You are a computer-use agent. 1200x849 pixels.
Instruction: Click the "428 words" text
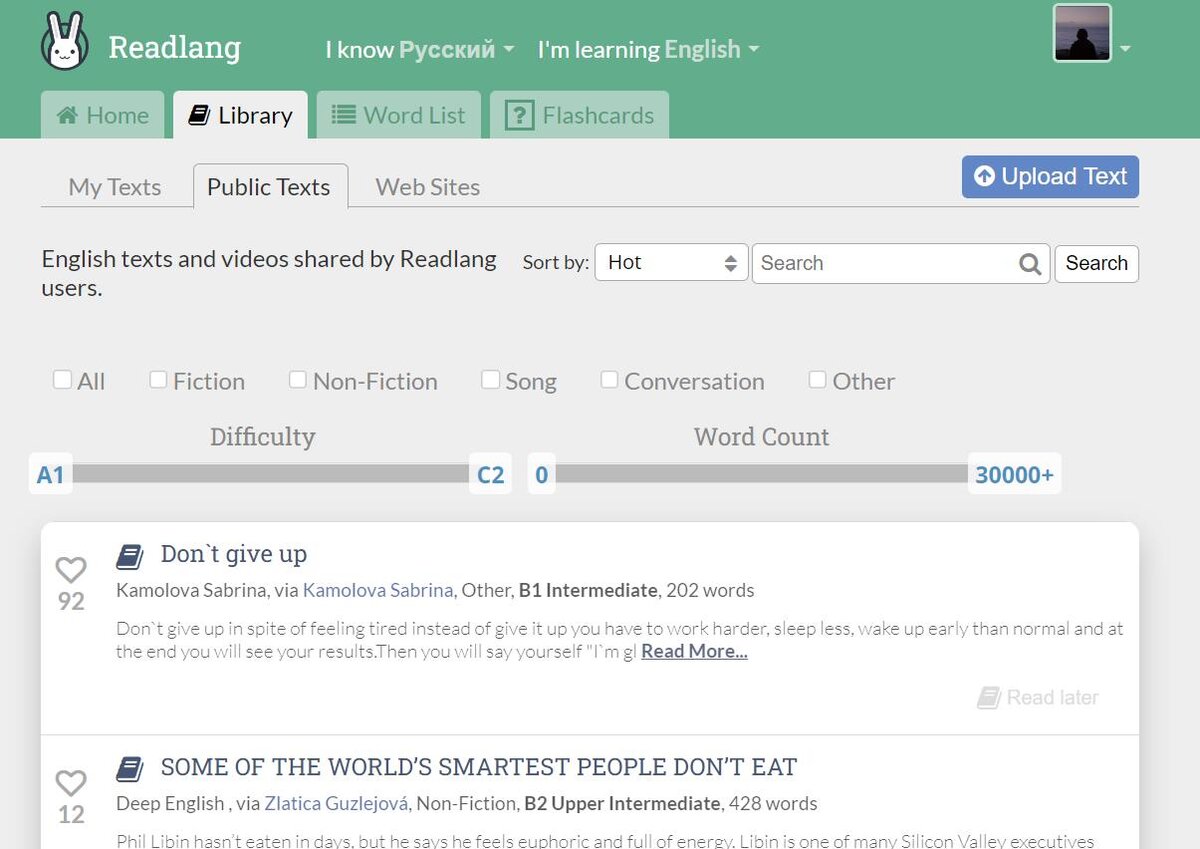coord(773,803)
